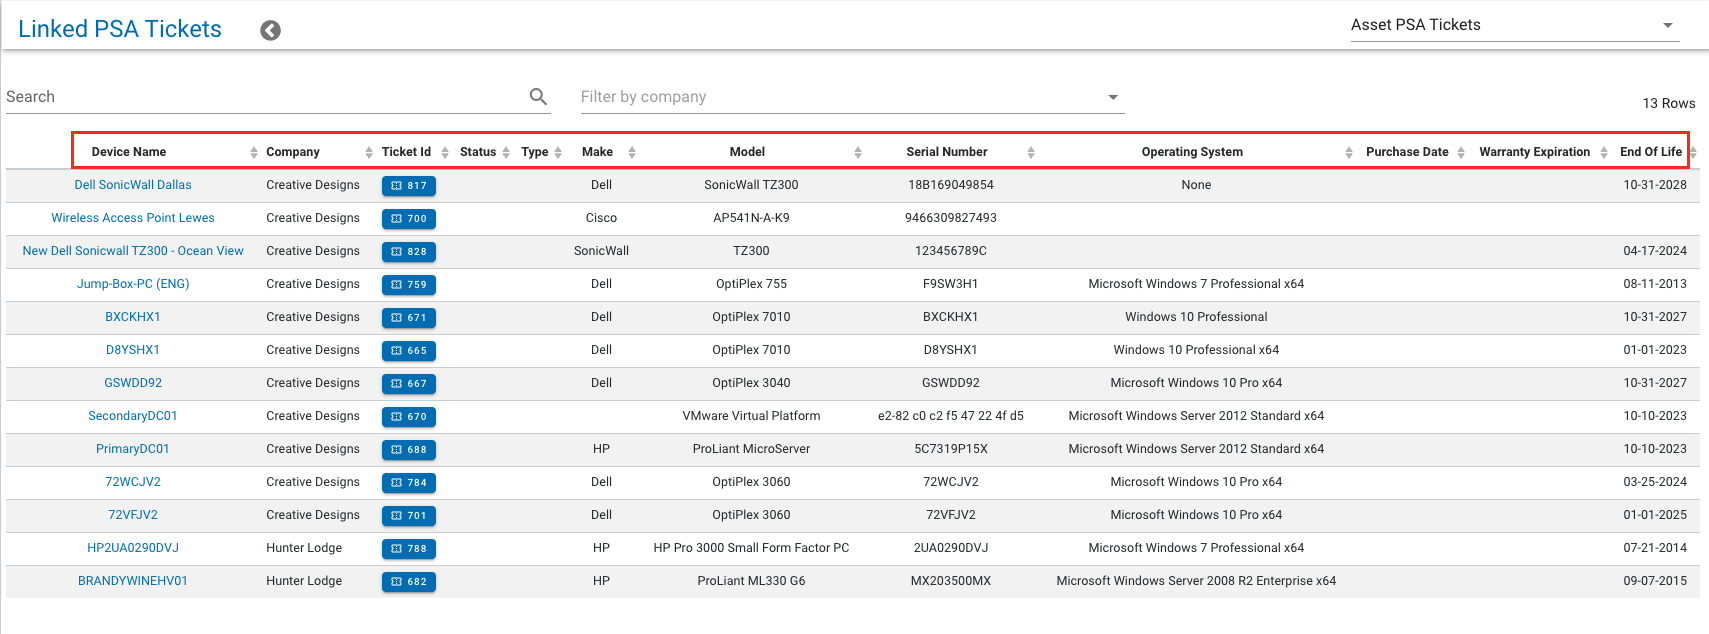
Task: Select the 13 Rows count text
Action: pos(1669,103)
